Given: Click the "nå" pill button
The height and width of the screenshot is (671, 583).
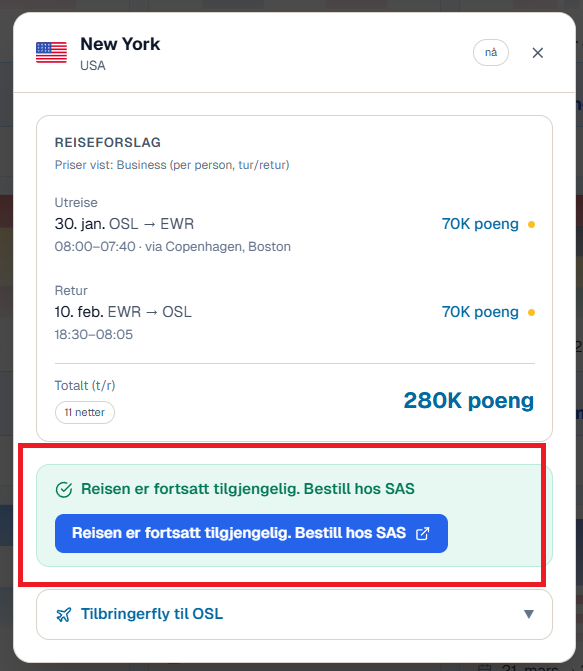Looking at the screenshot, I should tap(491, 53).
